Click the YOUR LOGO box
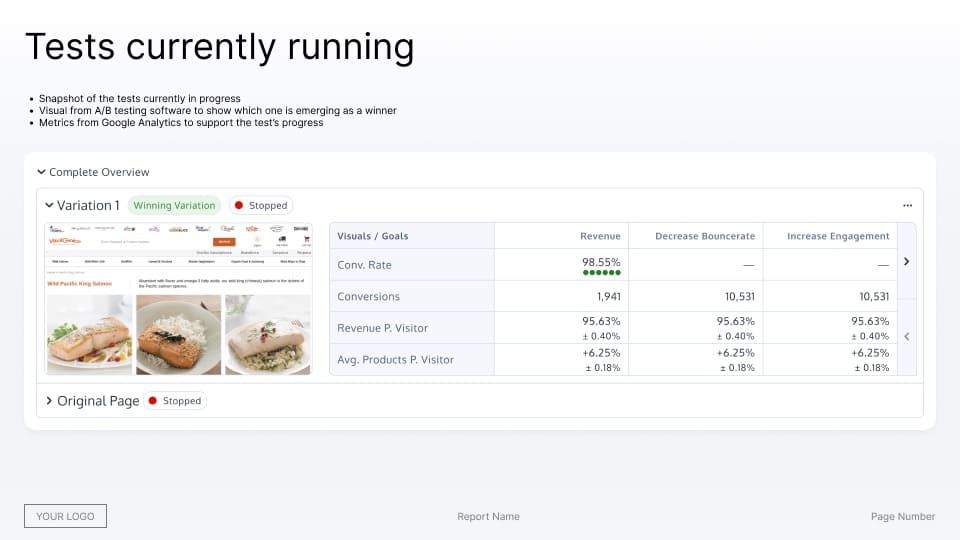Image resolution: width=960 pixels, height=540 pixels. click(65, 516)
